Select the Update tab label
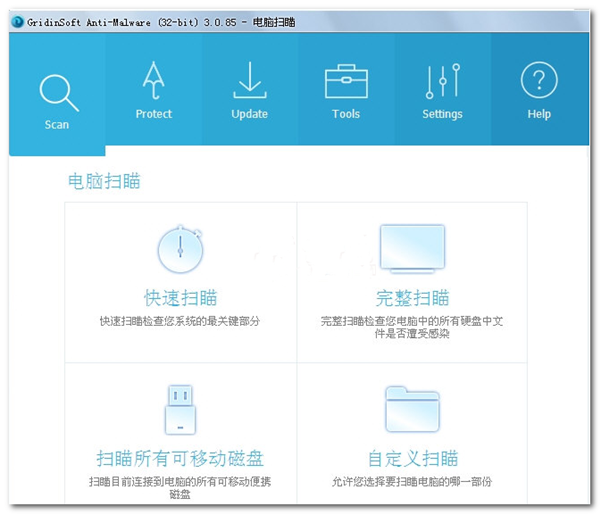This screenshot has height=514, width=600. (x=249, y=114)
